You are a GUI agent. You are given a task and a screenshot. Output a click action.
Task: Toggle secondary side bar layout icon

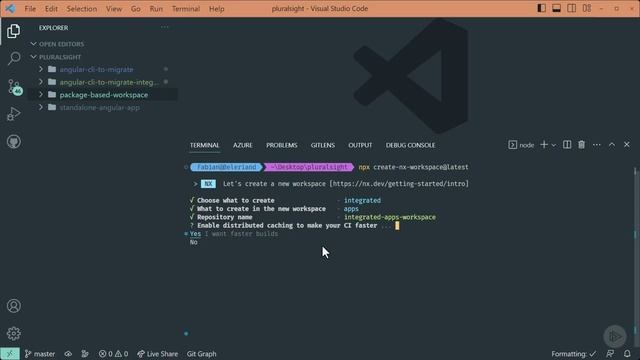[571, 8]
